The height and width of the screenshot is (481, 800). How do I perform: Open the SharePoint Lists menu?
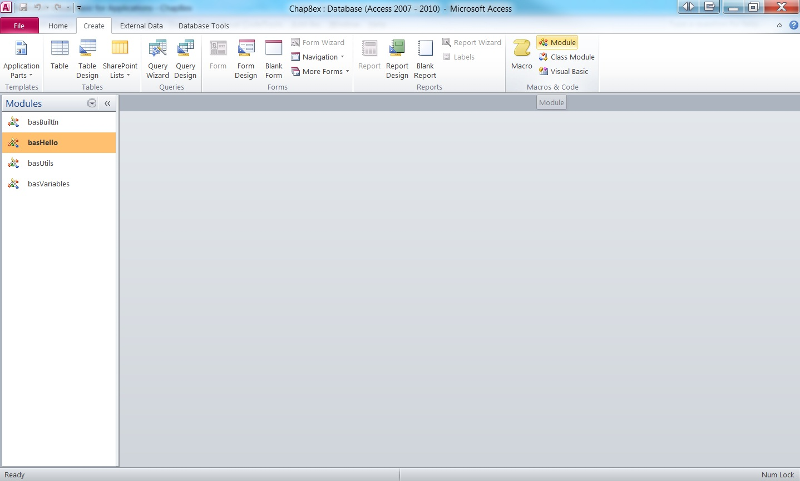pos(120,59)
